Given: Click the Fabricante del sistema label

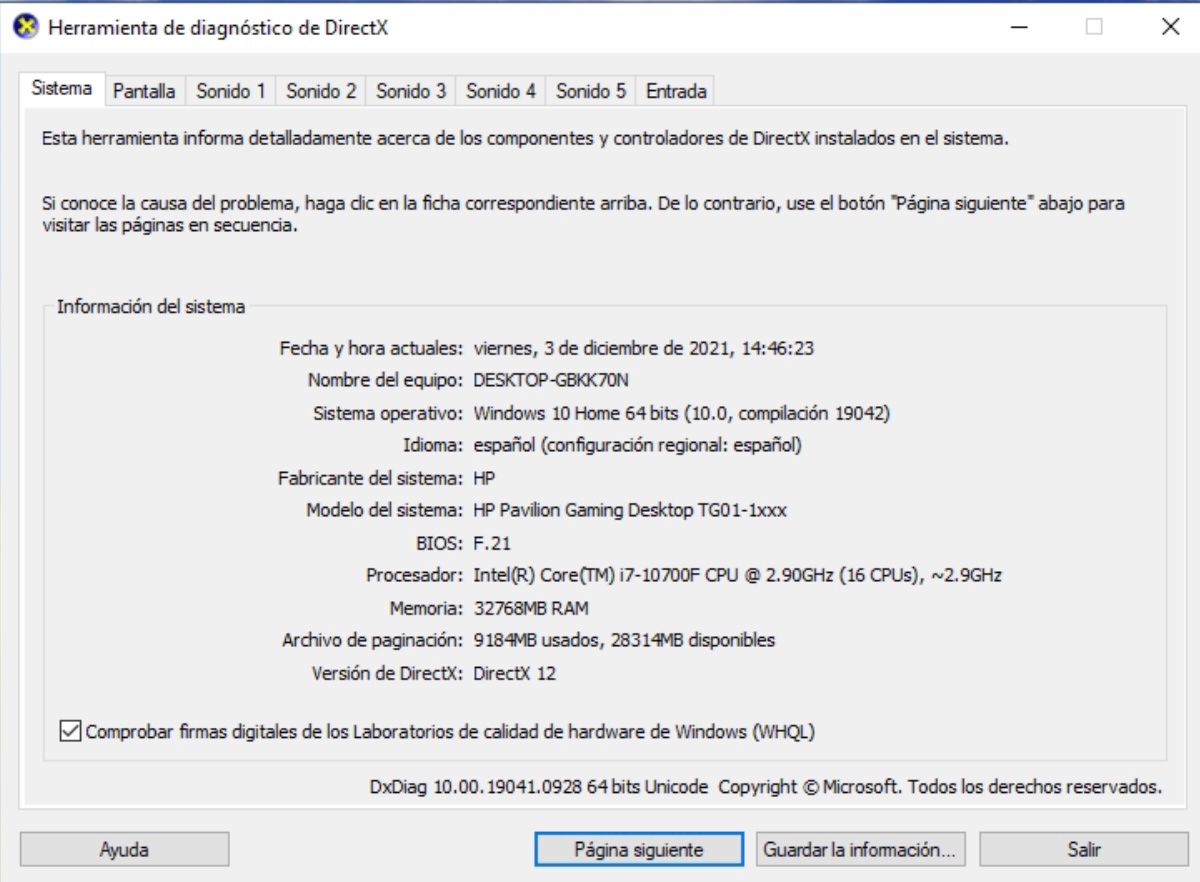Looking at the screenshot, I should [371, 478].
